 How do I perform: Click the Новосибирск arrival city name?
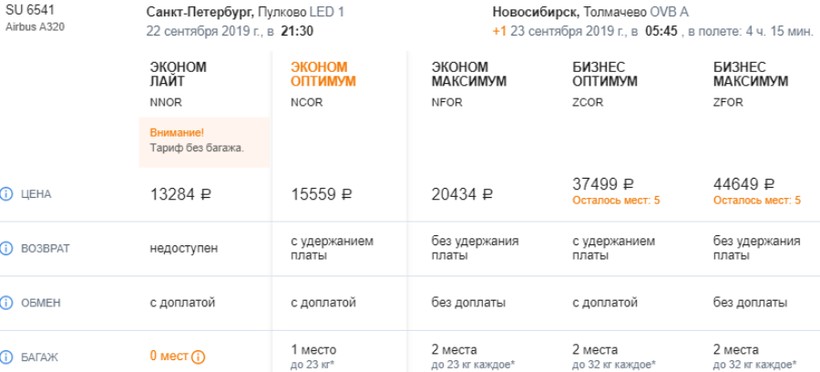(536, 12)
